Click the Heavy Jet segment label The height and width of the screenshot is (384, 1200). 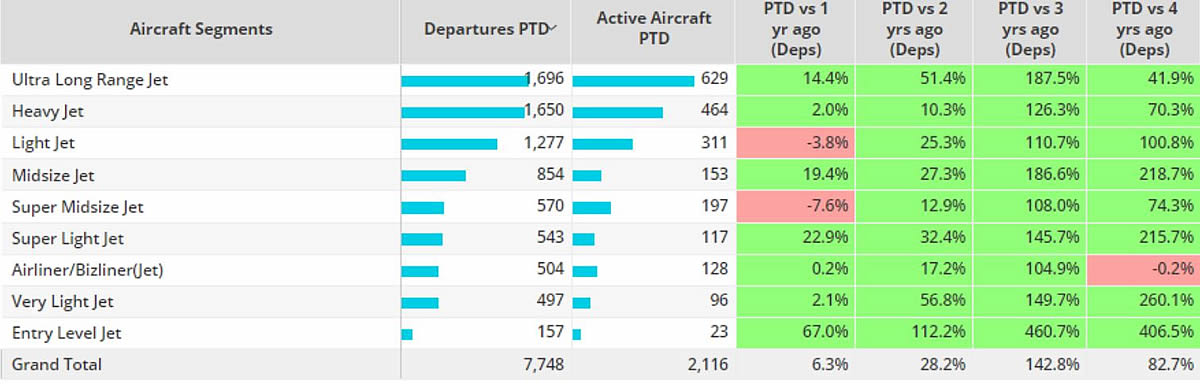click(49, 112)
